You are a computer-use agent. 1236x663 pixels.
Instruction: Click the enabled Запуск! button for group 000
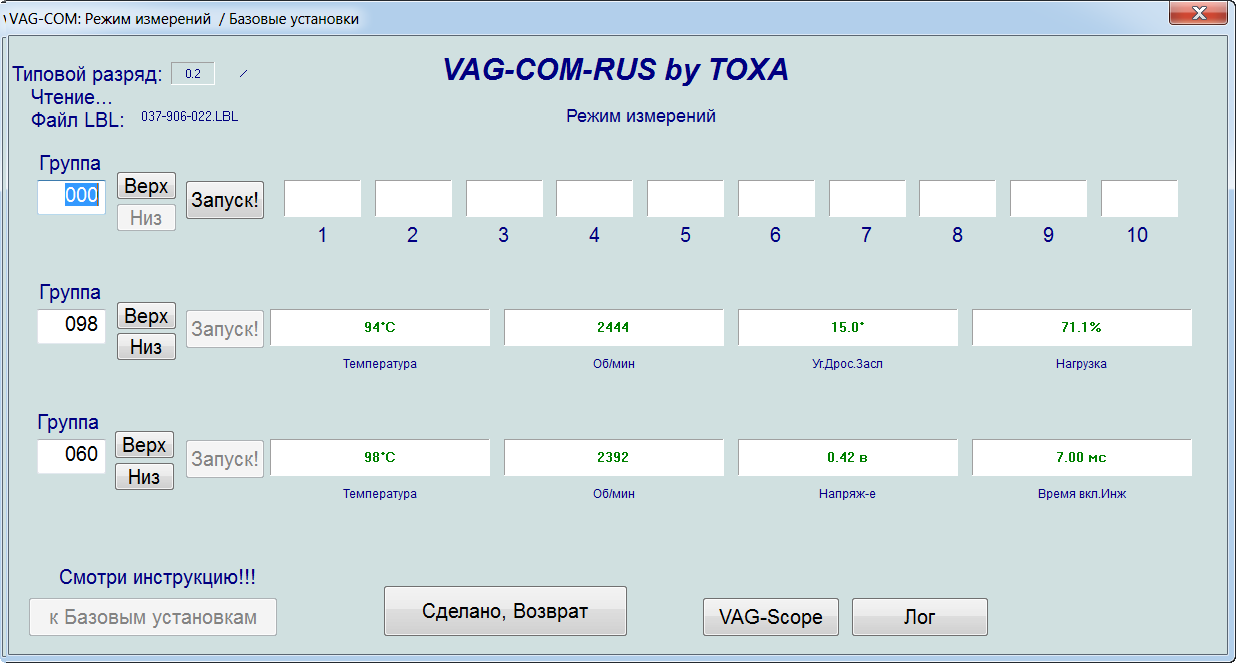225,199
